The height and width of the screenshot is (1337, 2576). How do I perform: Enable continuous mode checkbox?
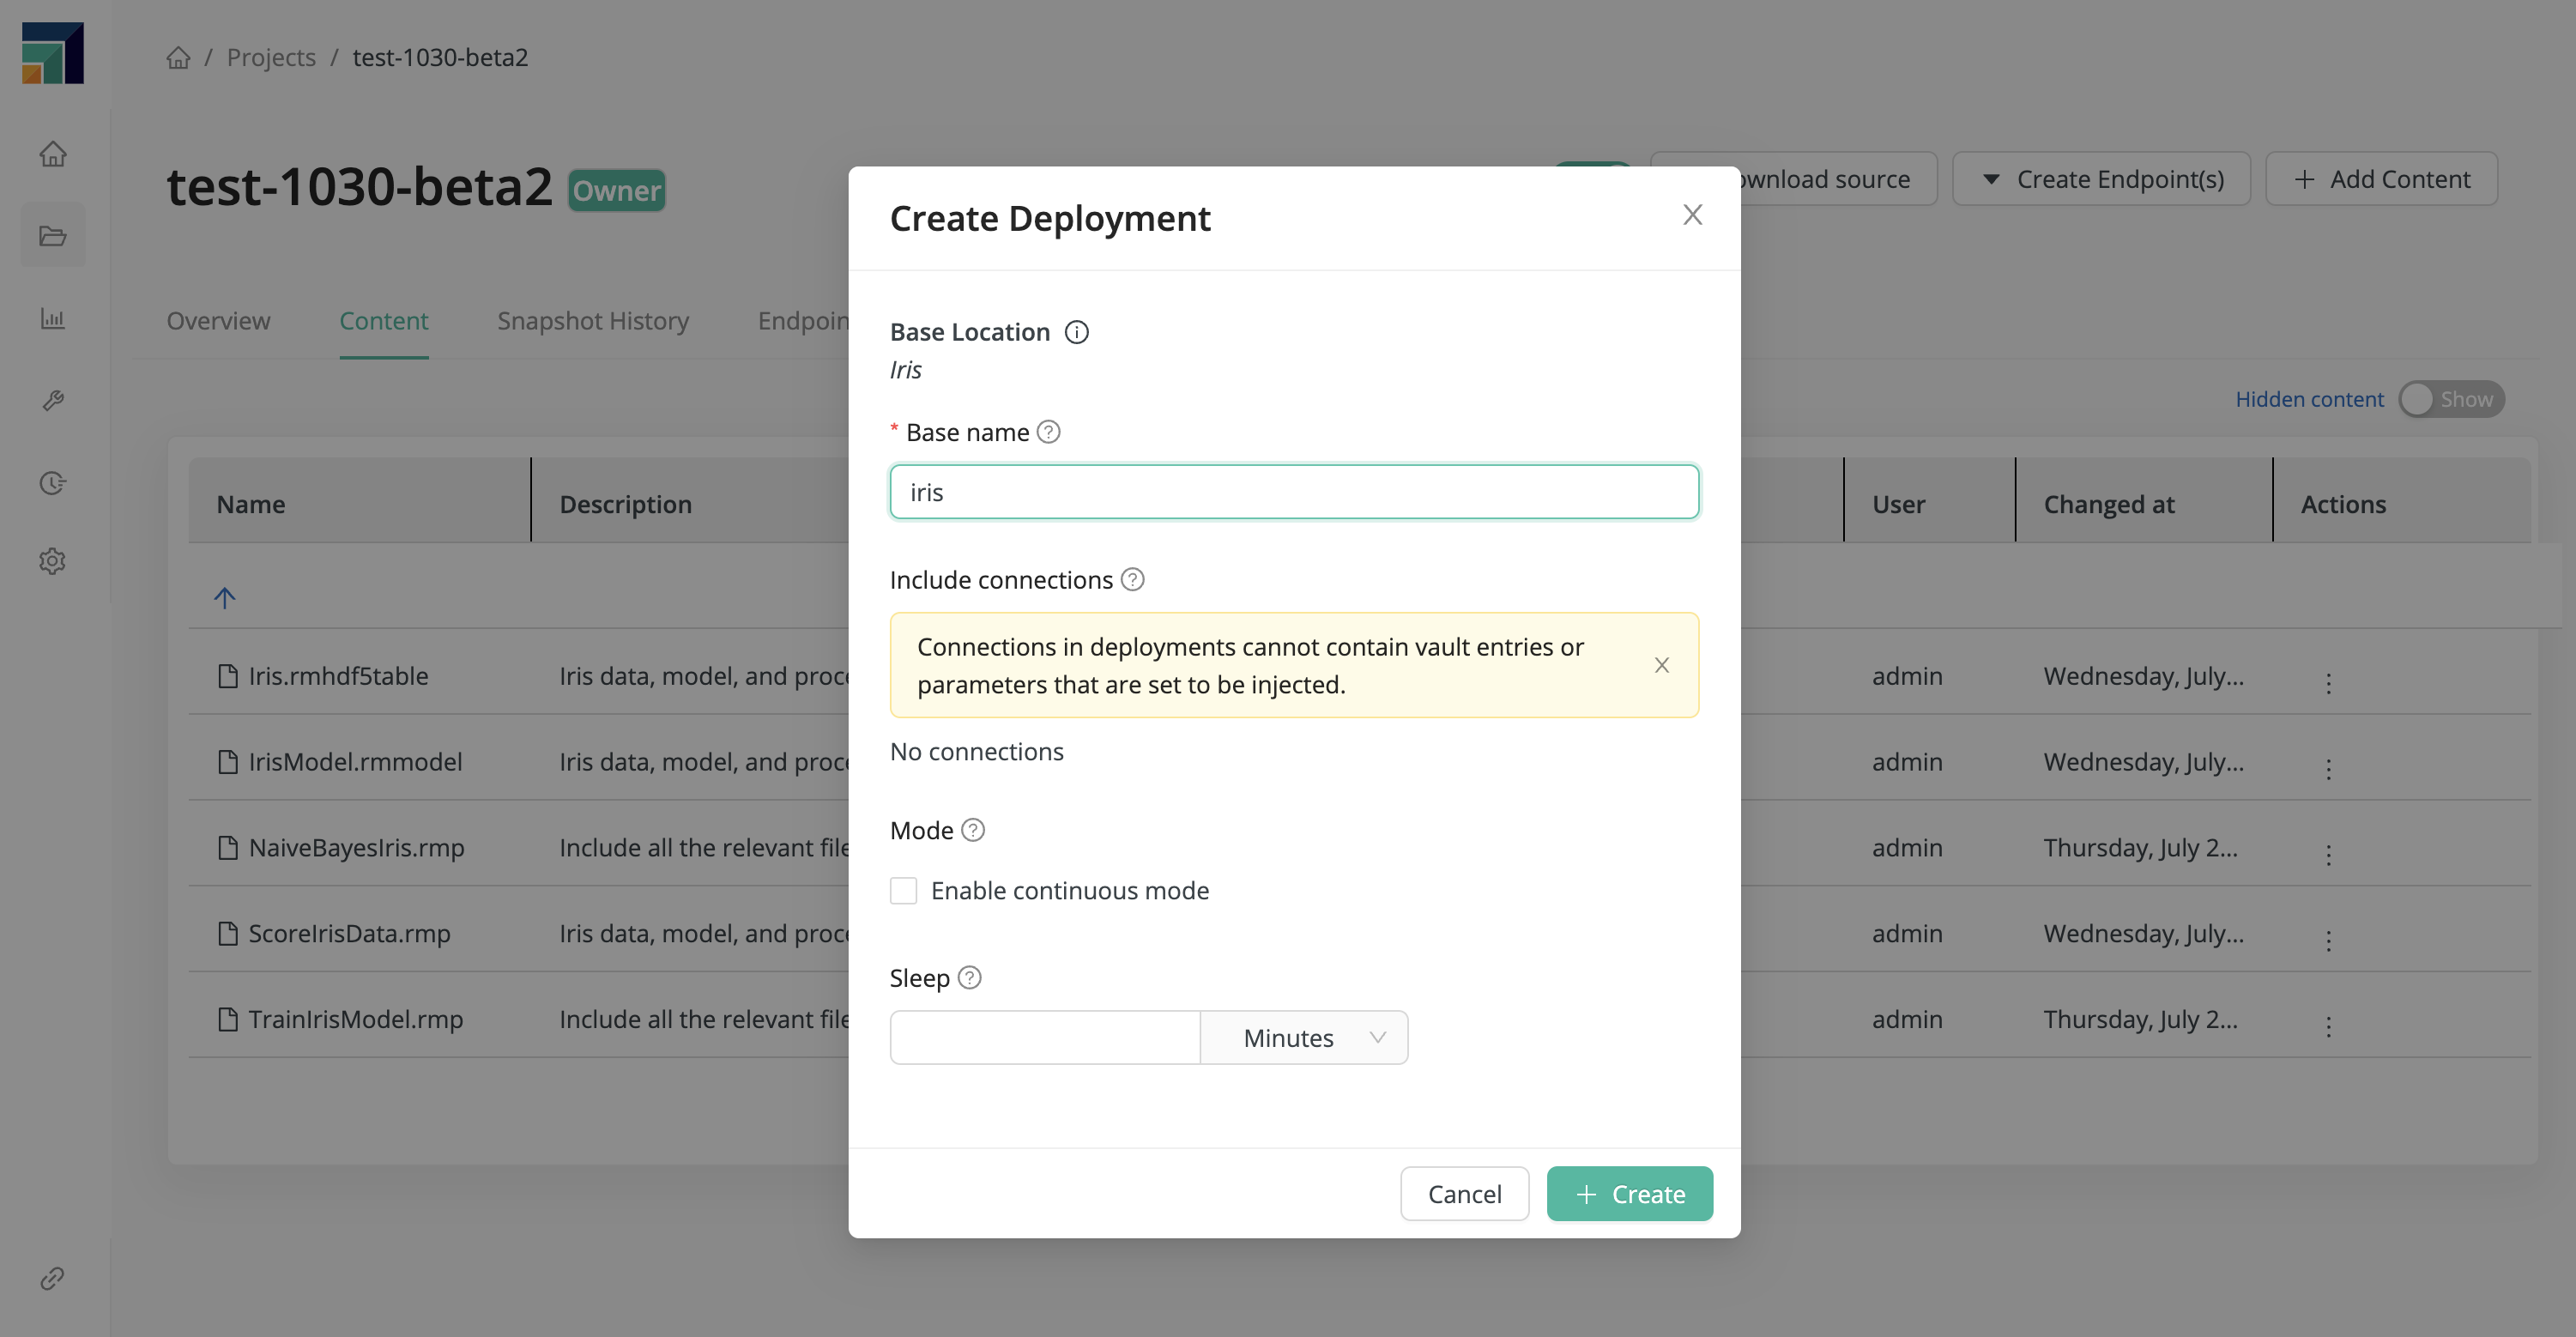[903, 889]
